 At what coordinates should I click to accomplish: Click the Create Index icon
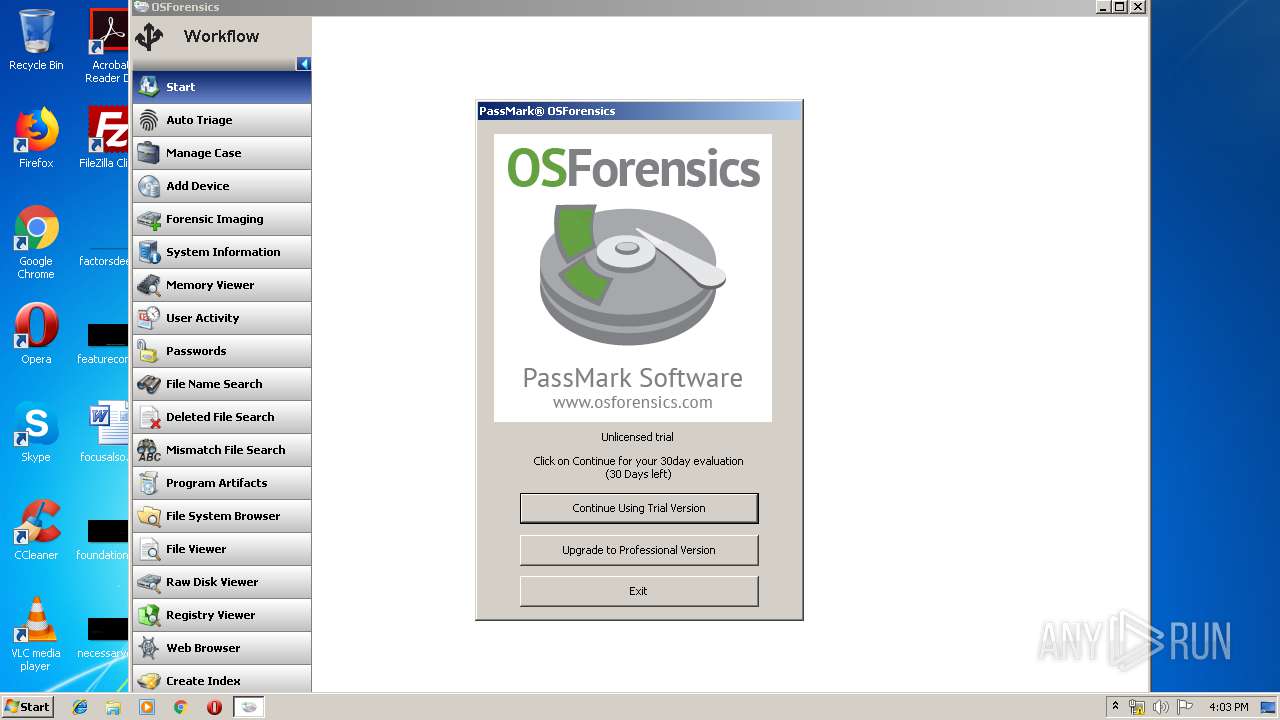(x=148, y=681)
